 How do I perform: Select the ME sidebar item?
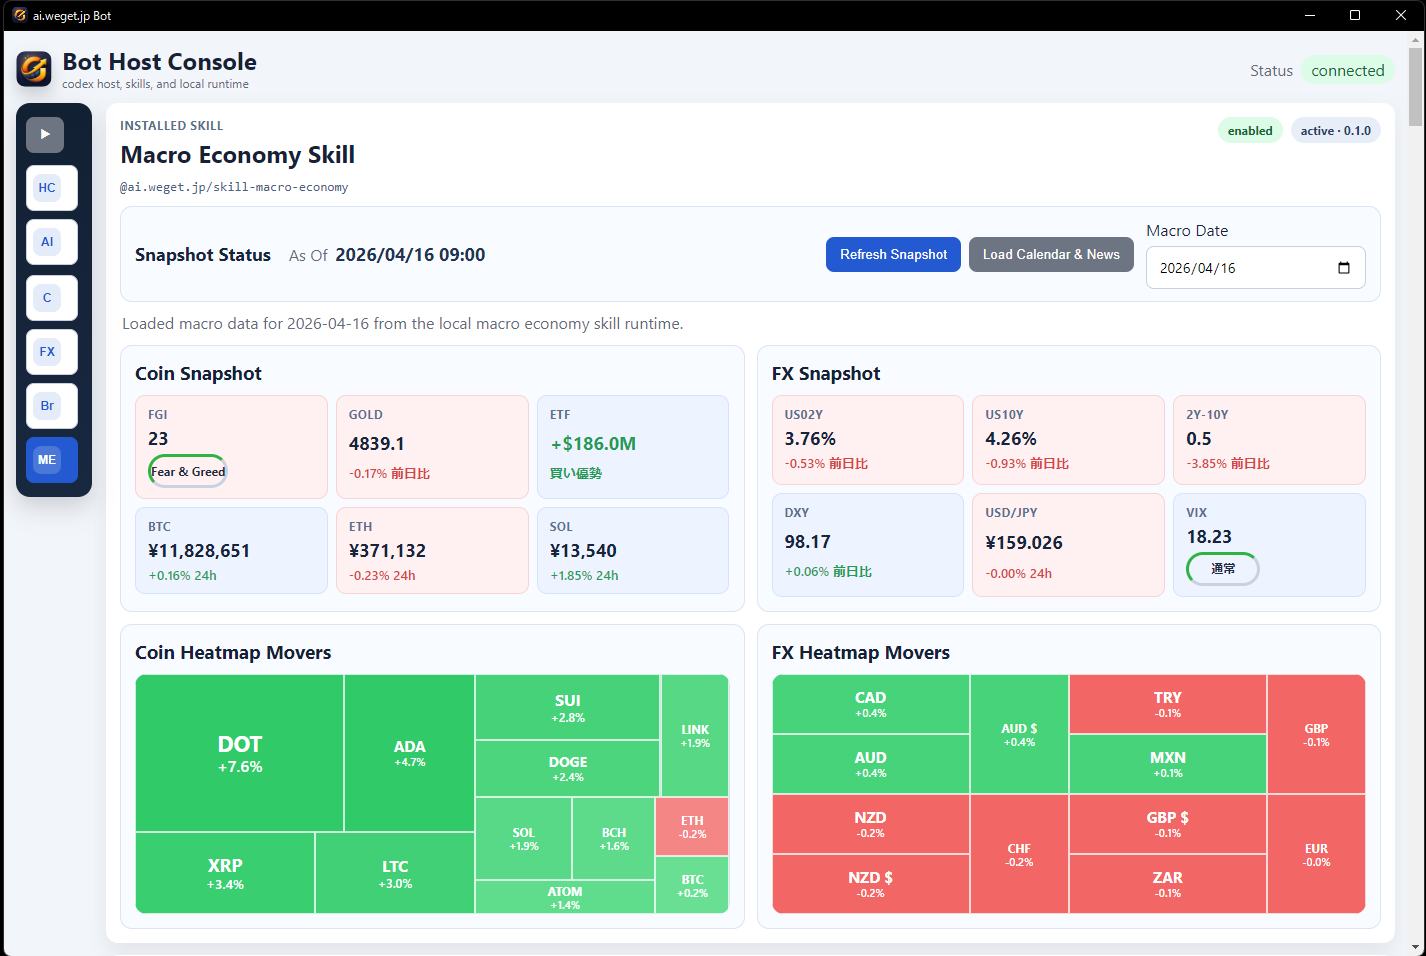click(x=52, y=460)
